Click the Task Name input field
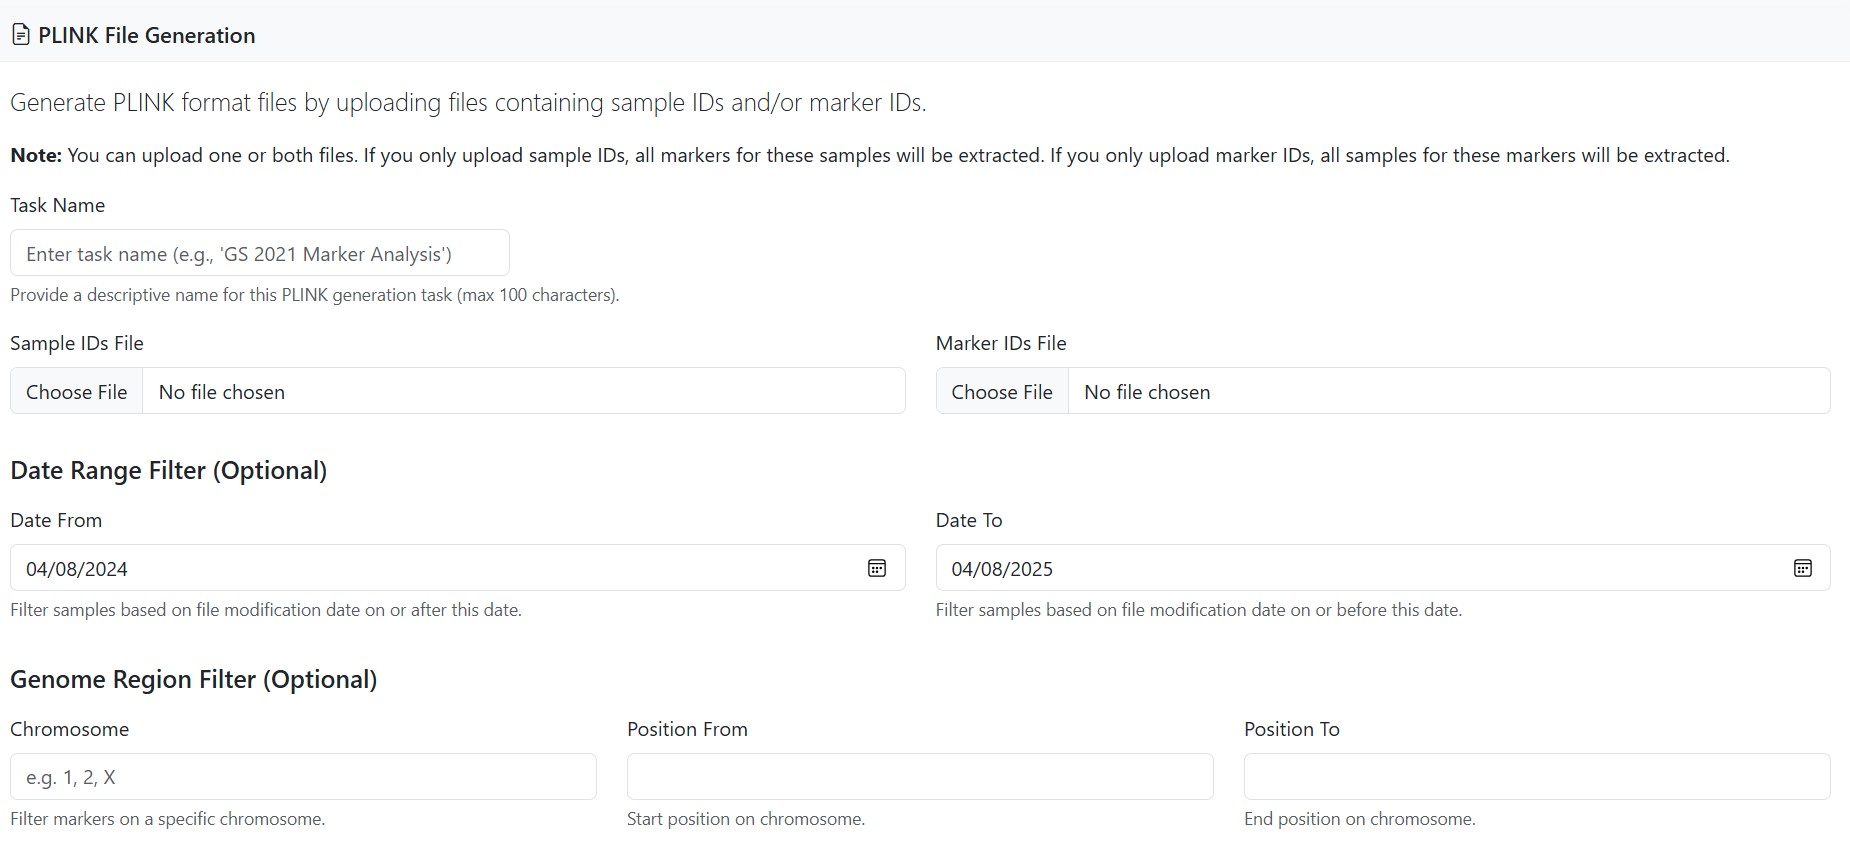1850x846 pixels. pyautogui.click(x=260, y=253)
